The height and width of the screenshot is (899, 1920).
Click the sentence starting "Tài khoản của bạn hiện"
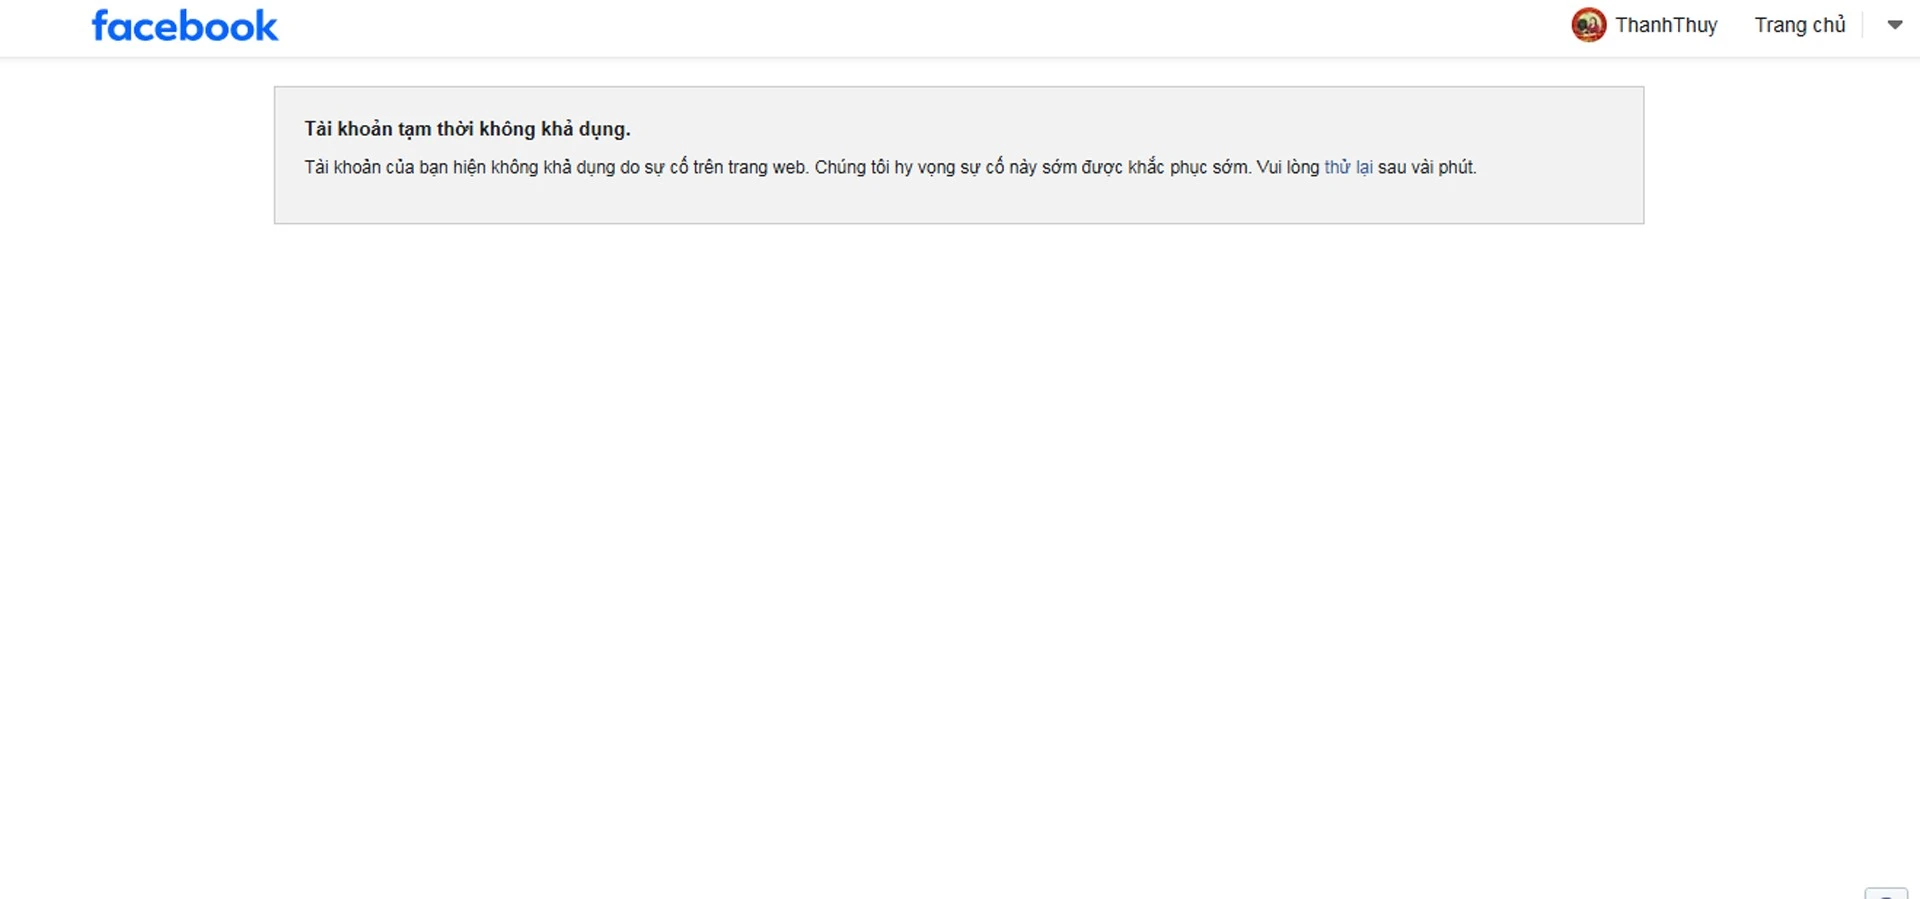tap(556, 167)
